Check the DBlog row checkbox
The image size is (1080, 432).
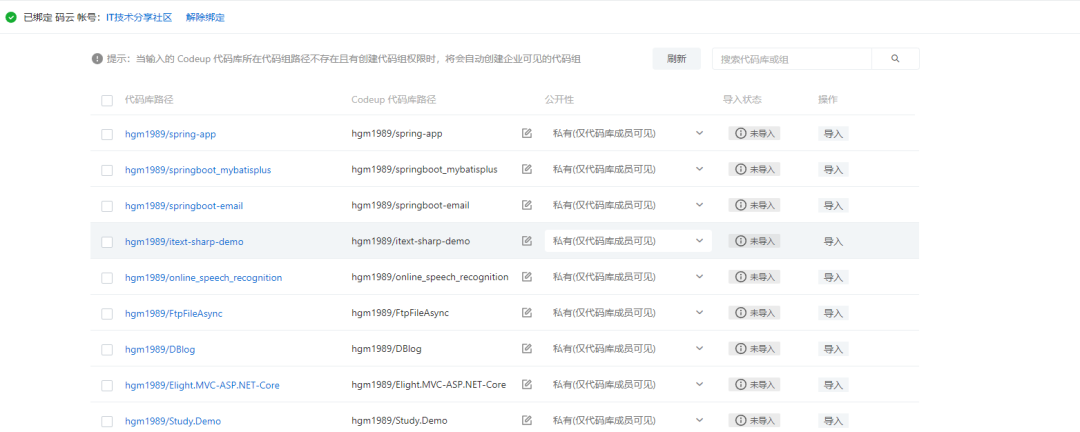(x=107, y=349)
